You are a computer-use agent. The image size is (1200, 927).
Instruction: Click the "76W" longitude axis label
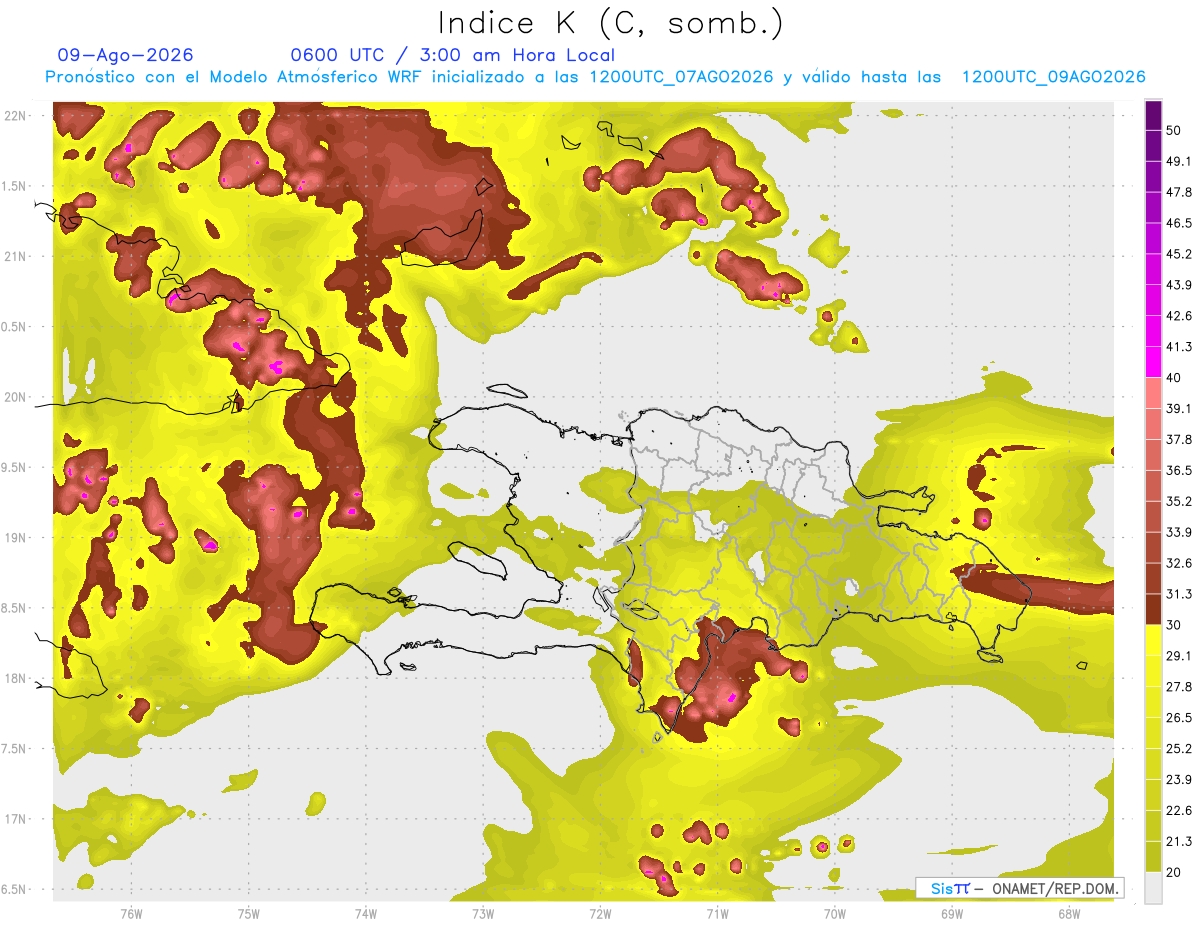click(131, 913)
